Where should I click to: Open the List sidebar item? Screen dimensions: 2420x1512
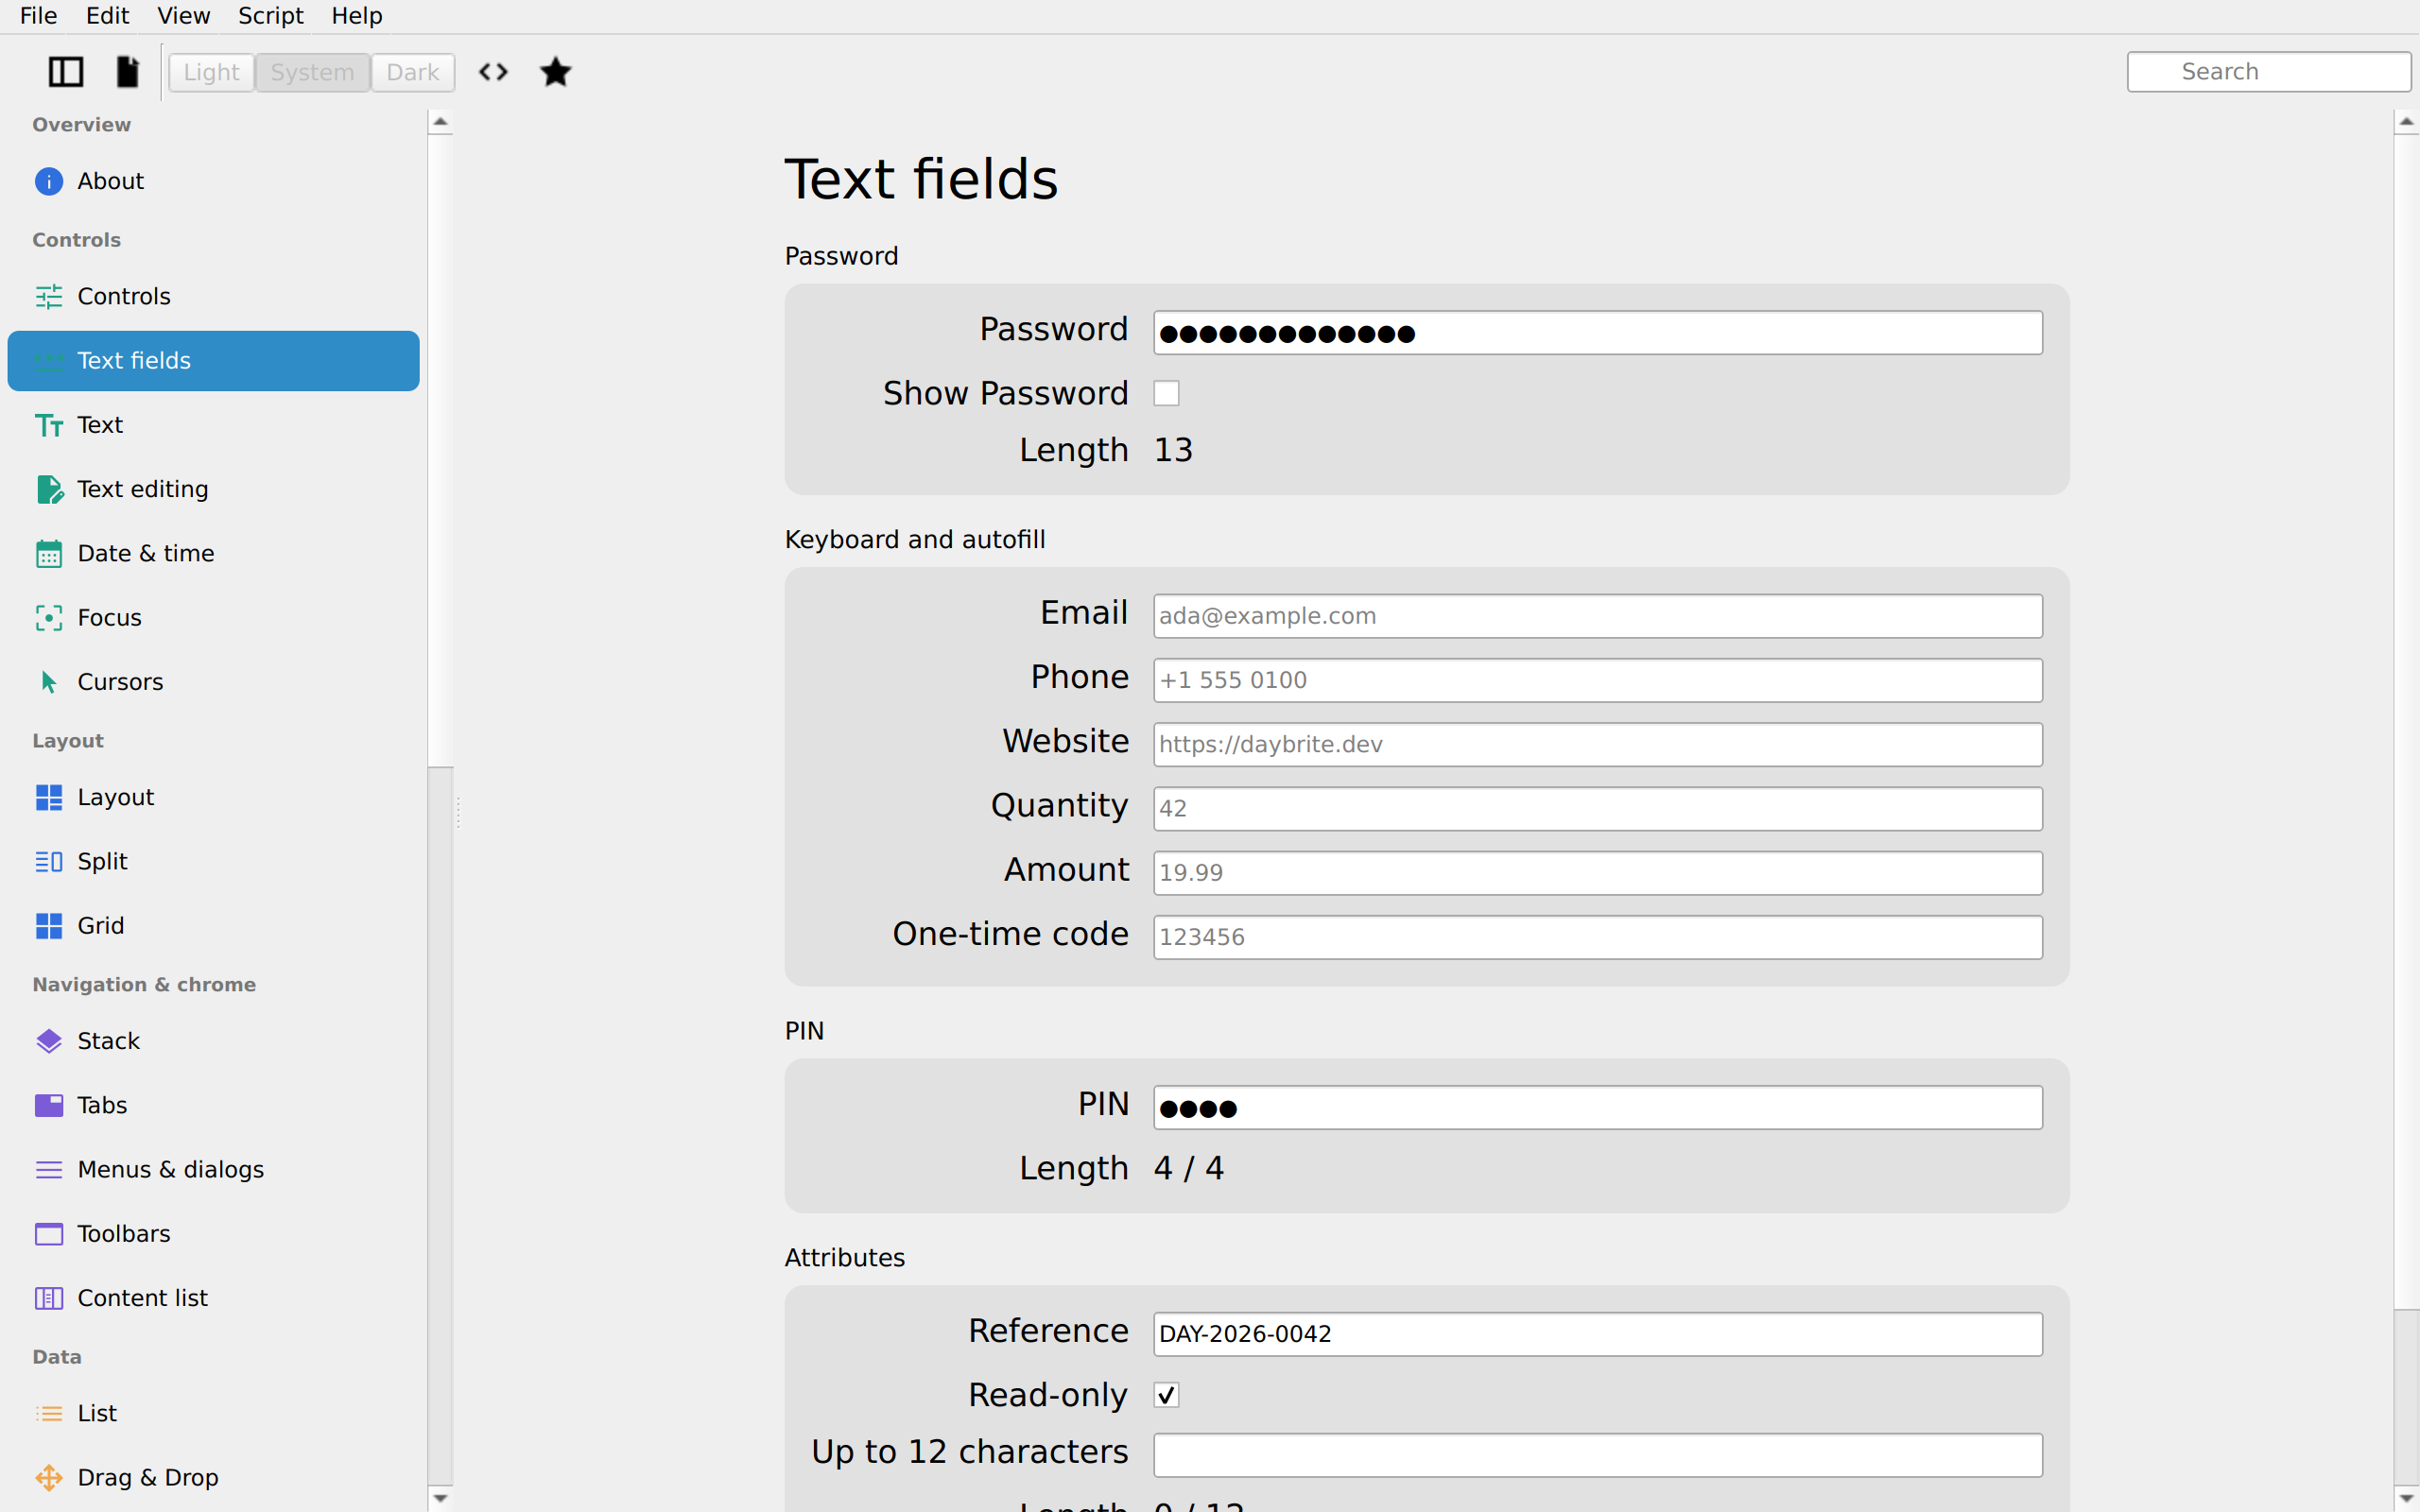[x=213, y=1413]
